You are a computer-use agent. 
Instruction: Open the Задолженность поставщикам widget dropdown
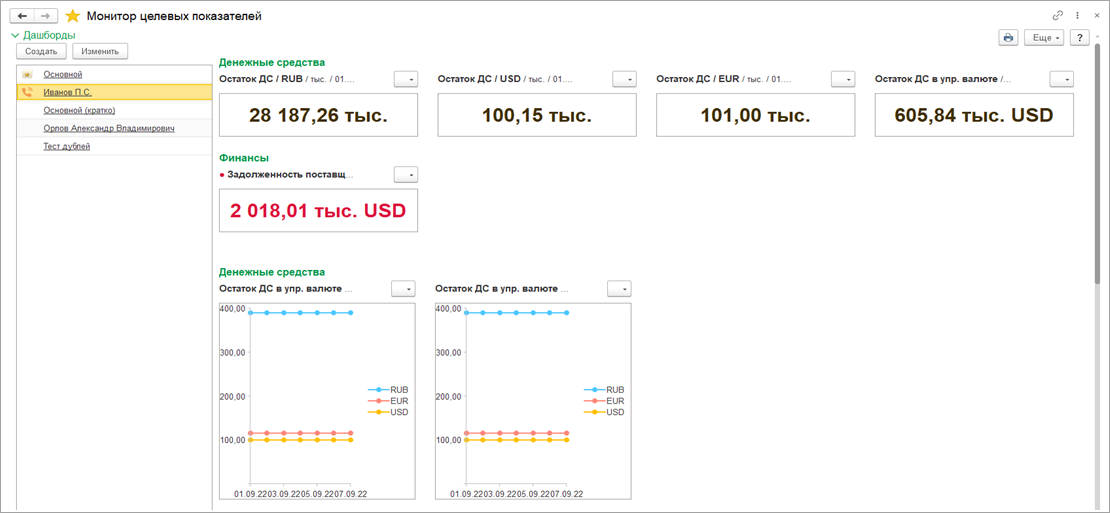click(x=406, y=175)
